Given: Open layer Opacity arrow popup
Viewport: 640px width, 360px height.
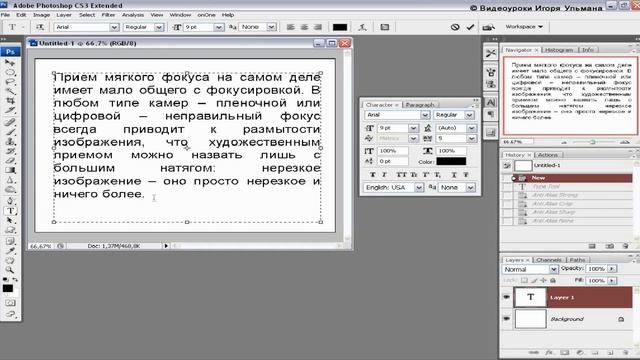Looking at the screenshot, I should pyautogui.click(x=611, y=269).
